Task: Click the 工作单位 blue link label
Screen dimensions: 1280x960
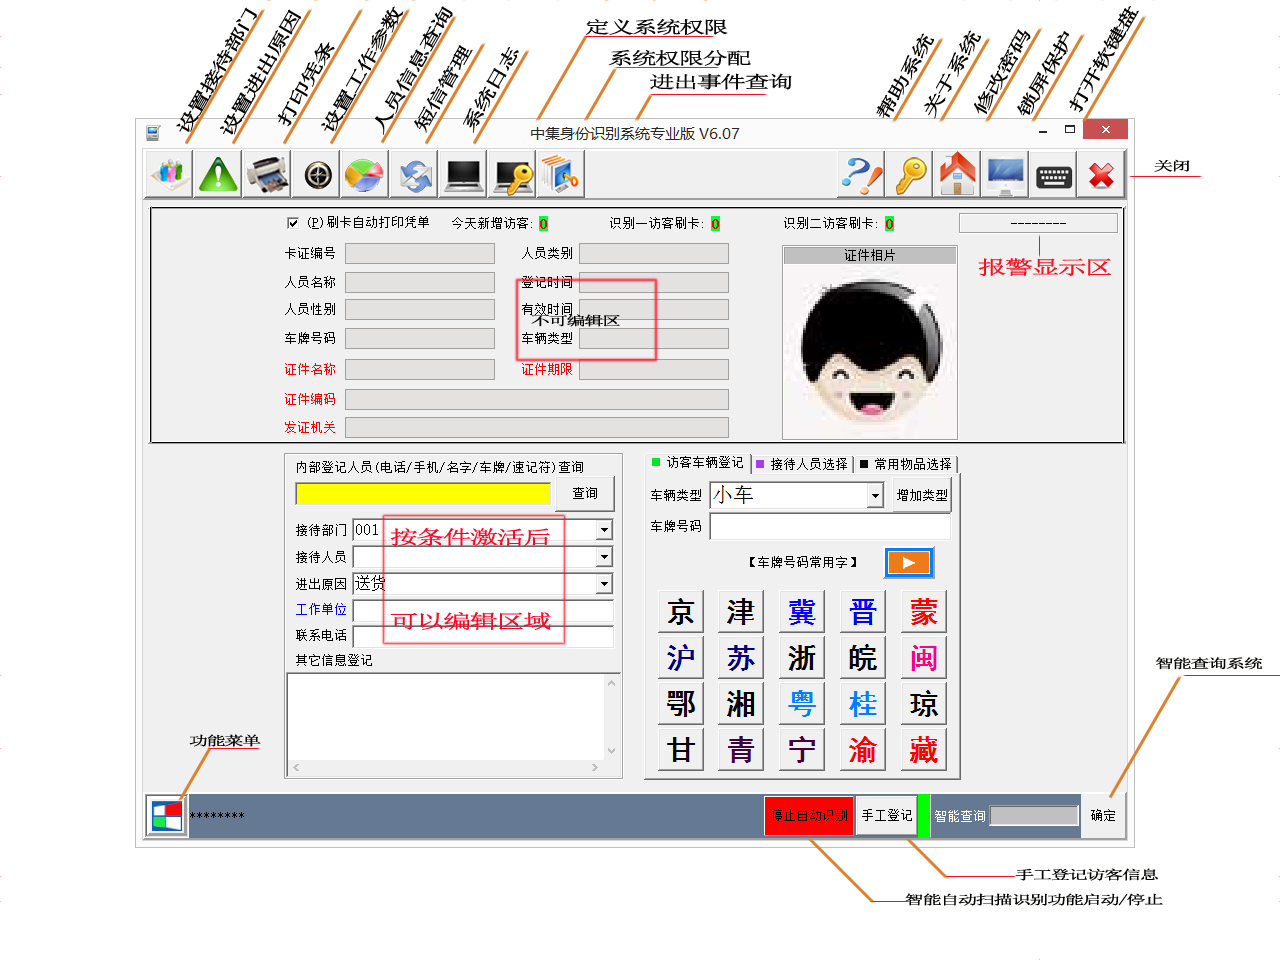Action: 321,609
